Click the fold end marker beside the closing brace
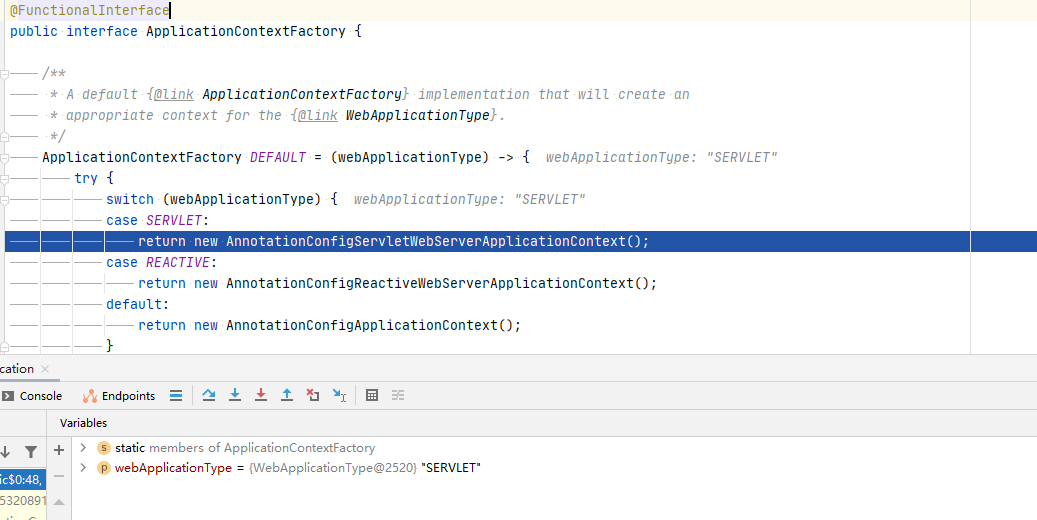Viewport: 1037px width, 520px height. pos(4,346)
